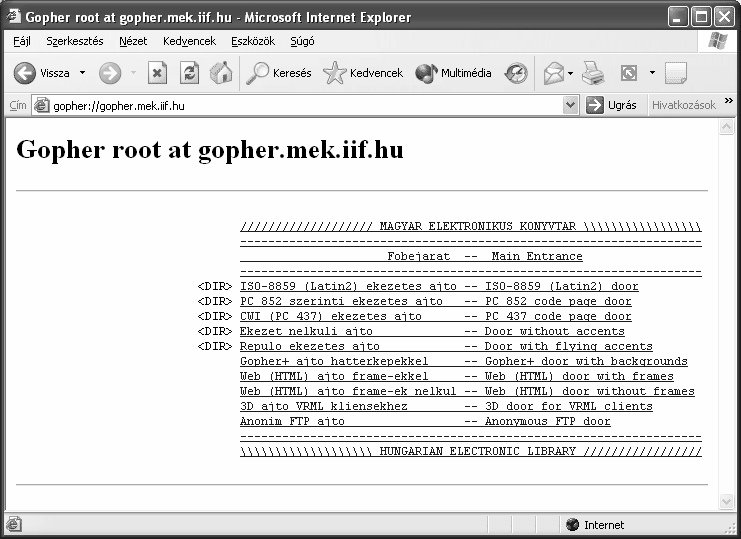The height and width of the screenshot is (539, 741).
Task: Click the page icon in the address bar
Action: [x=42, y=105]
